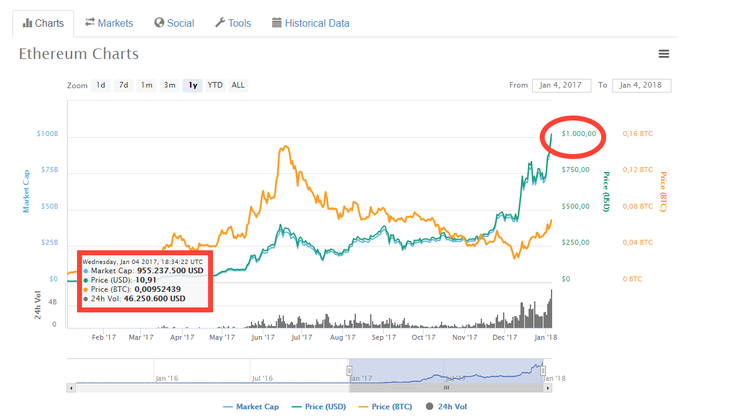736x418 pixels.
Task: Set zoom to 3m
Action: (169, 85)
